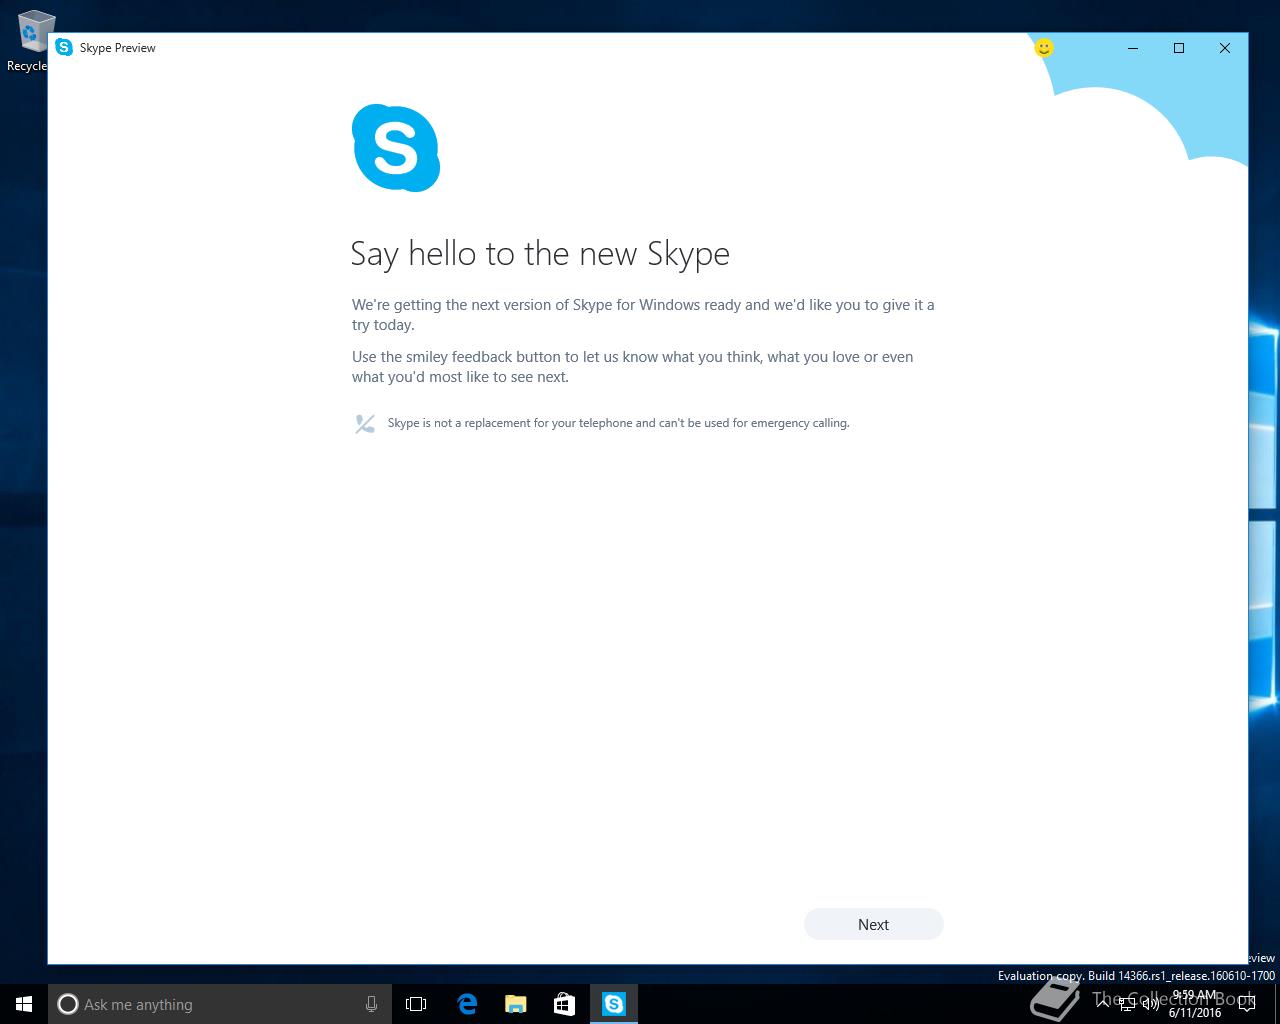1280x1024 pixels.
Task: Click the Skype taskbar icon
Action: pyautogui.click(x=614, y=1004)
